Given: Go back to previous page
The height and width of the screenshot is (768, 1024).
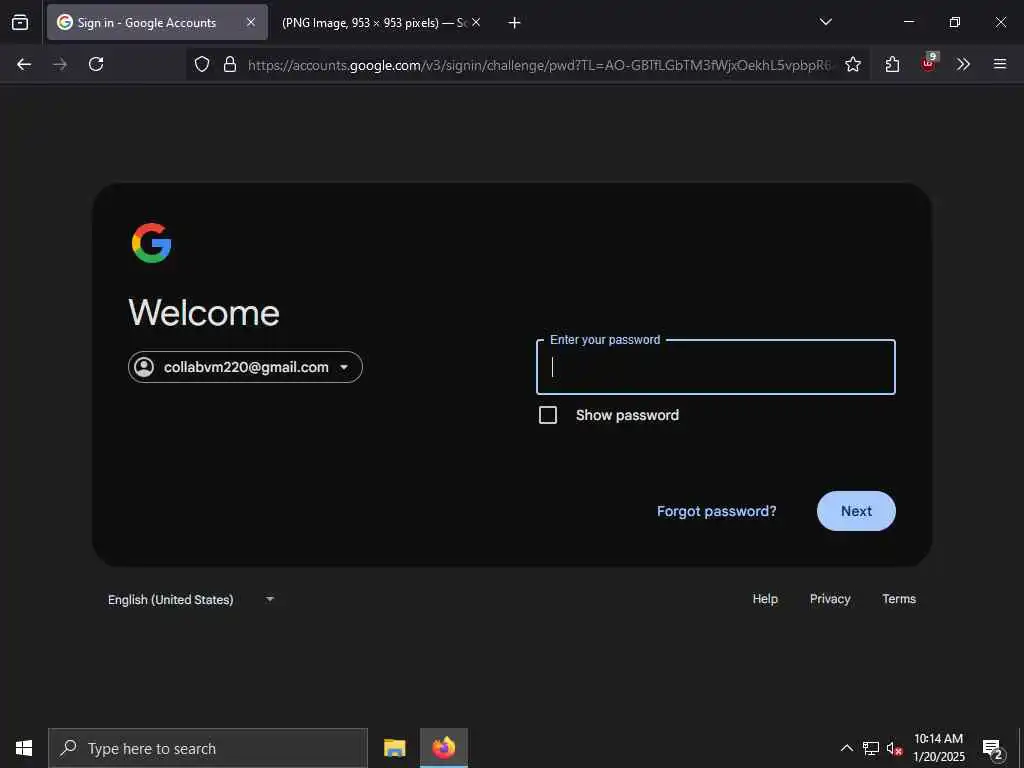Looking at the screenshot, I should [24, 64].
